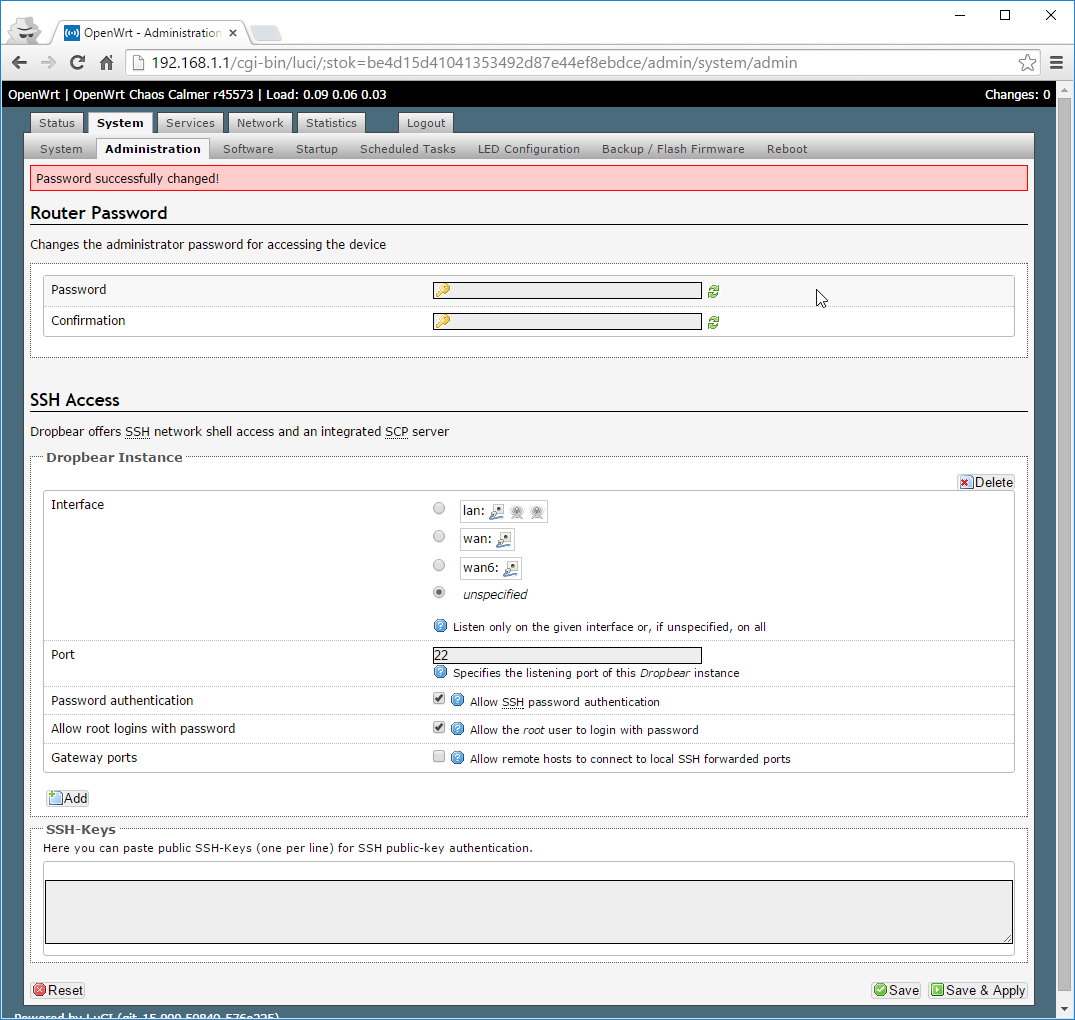
Task: Open Chrome hamburger menu
Action: coord(1056,63)
